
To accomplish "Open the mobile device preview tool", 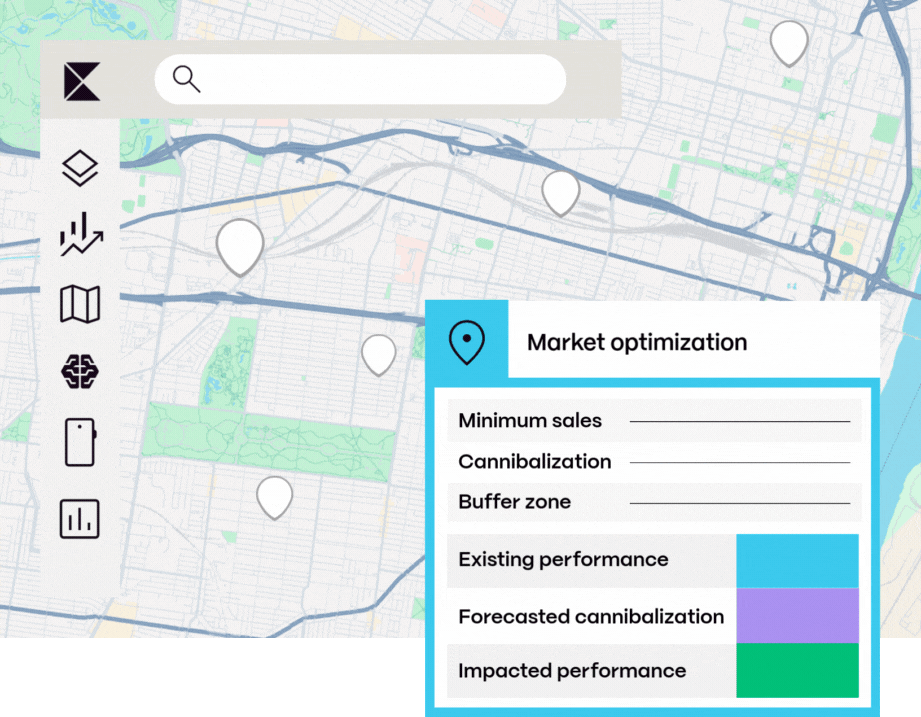I will pos(80,443).
